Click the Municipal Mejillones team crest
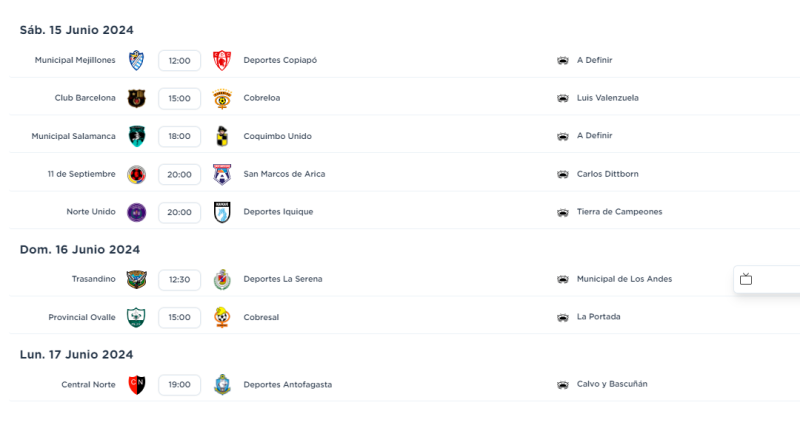Viewport: 800px width, 428px height. coord(137,60)
